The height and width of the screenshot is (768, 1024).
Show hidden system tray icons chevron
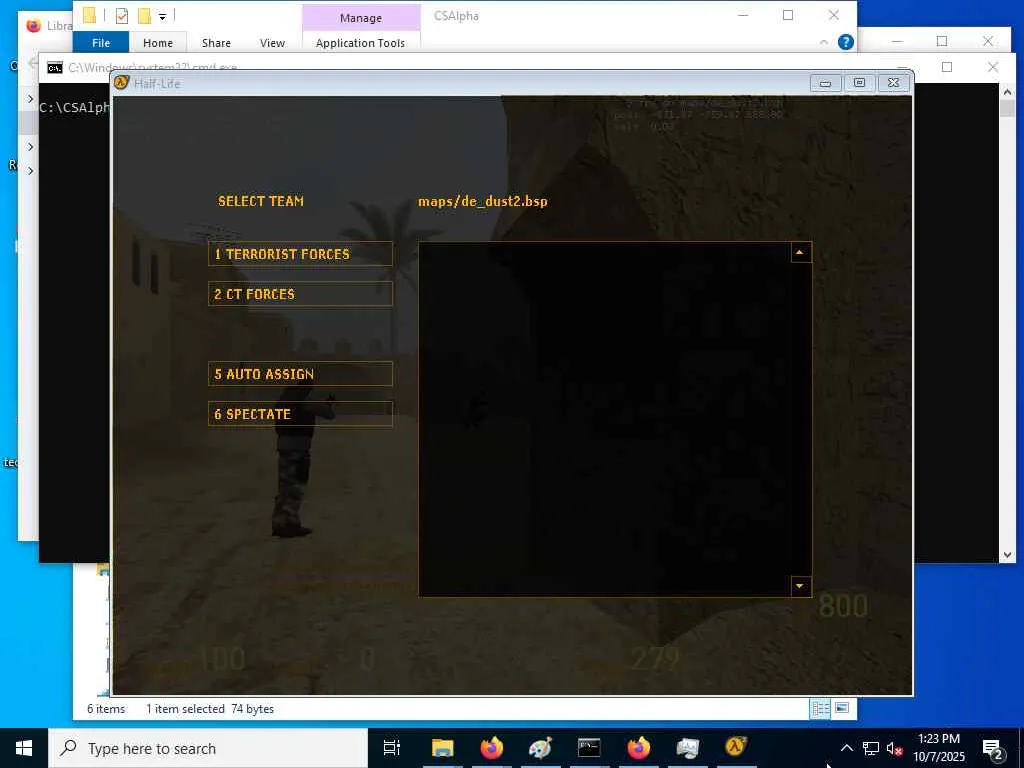(x=846, y=748)
